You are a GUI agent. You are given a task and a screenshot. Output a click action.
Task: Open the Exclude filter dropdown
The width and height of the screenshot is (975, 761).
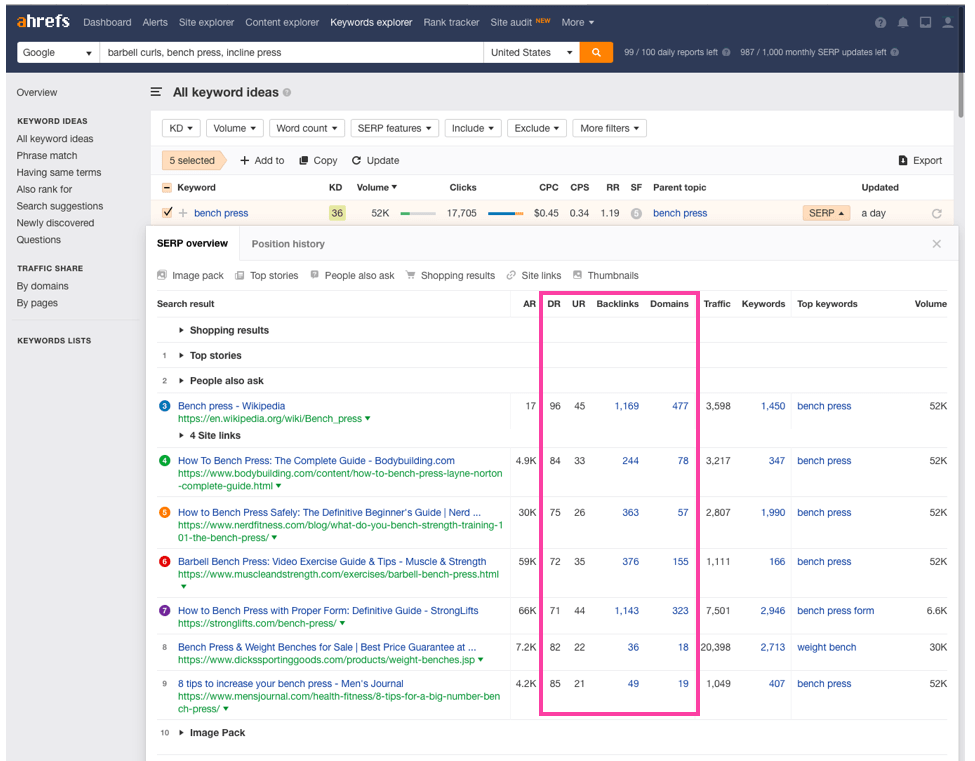coord(537,128)
